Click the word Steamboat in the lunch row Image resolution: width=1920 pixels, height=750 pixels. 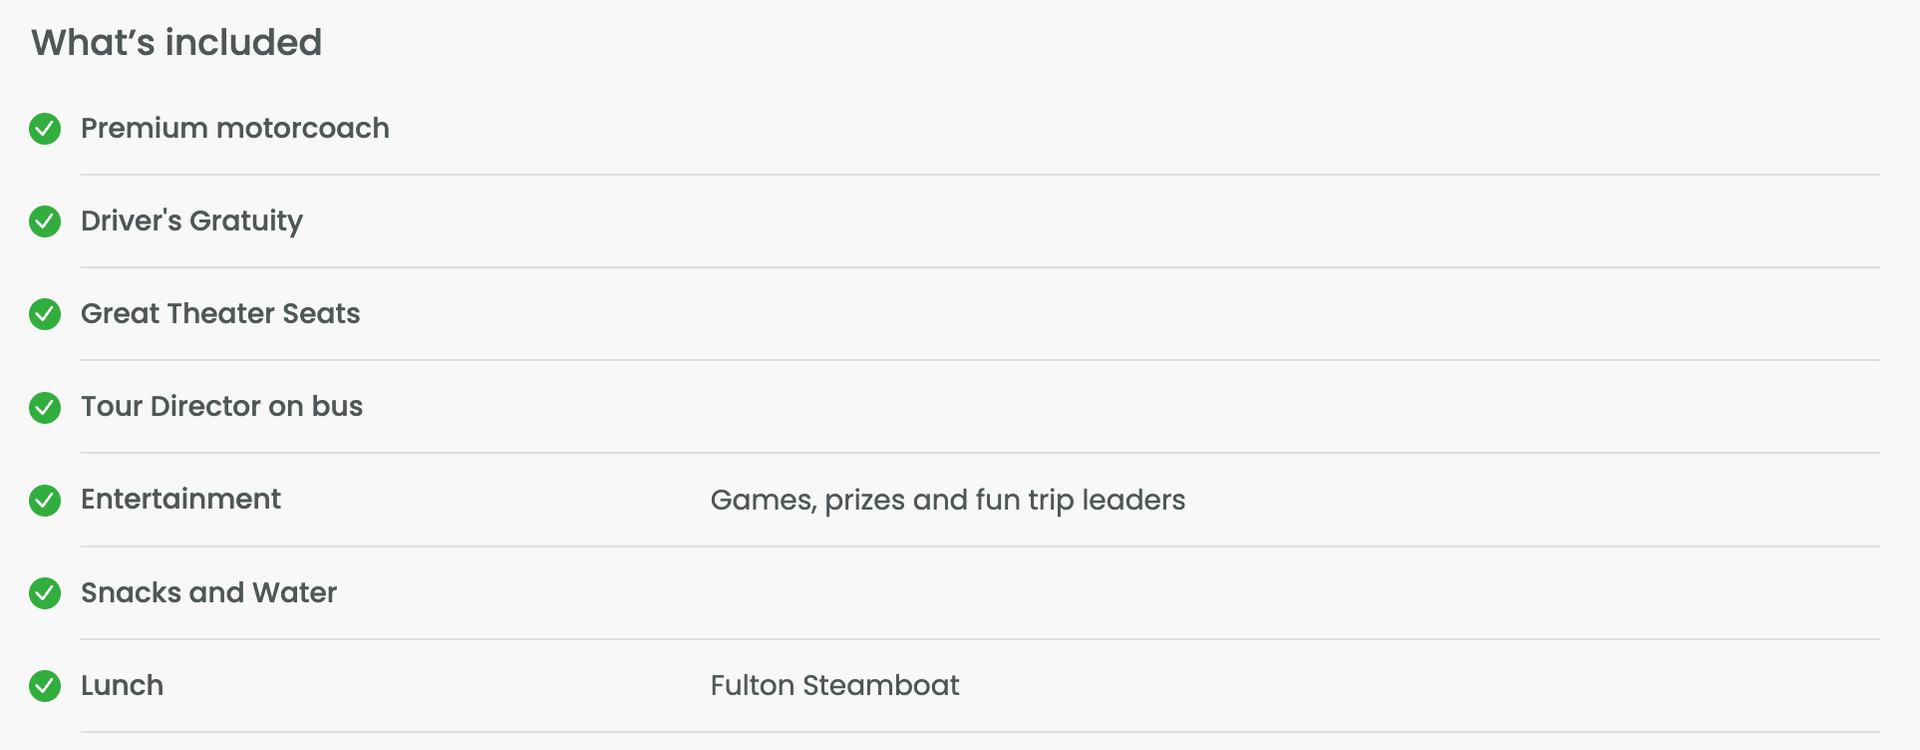click(x=881, y=685)
